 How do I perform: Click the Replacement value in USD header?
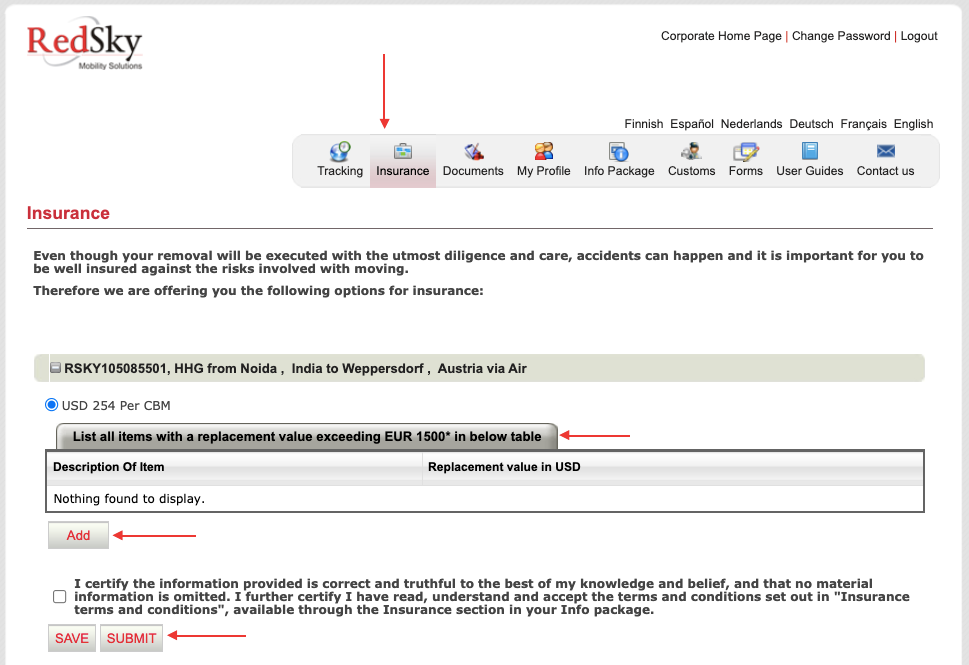pyautogui.click(x=673, y=467)
